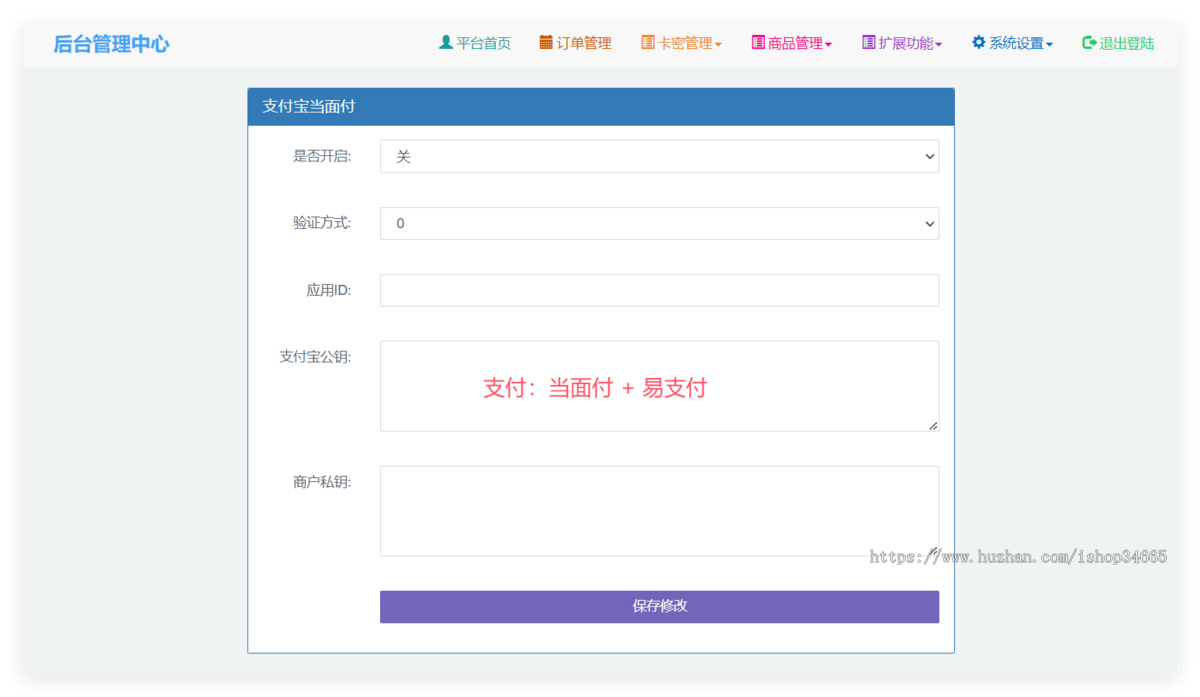Viewport: 1200px width, 697px height.
Task: Click the user icon beside 平台首页
Action: click(x=446, y=42)
